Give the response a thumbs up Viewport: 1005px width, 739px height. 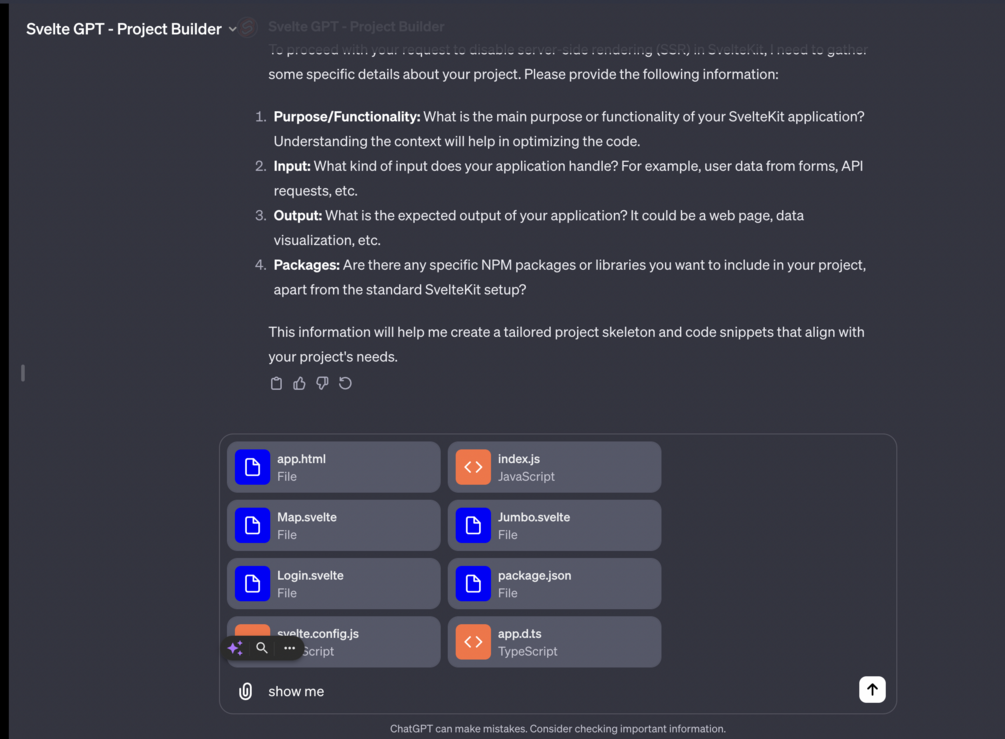click(x=299, y=383)
